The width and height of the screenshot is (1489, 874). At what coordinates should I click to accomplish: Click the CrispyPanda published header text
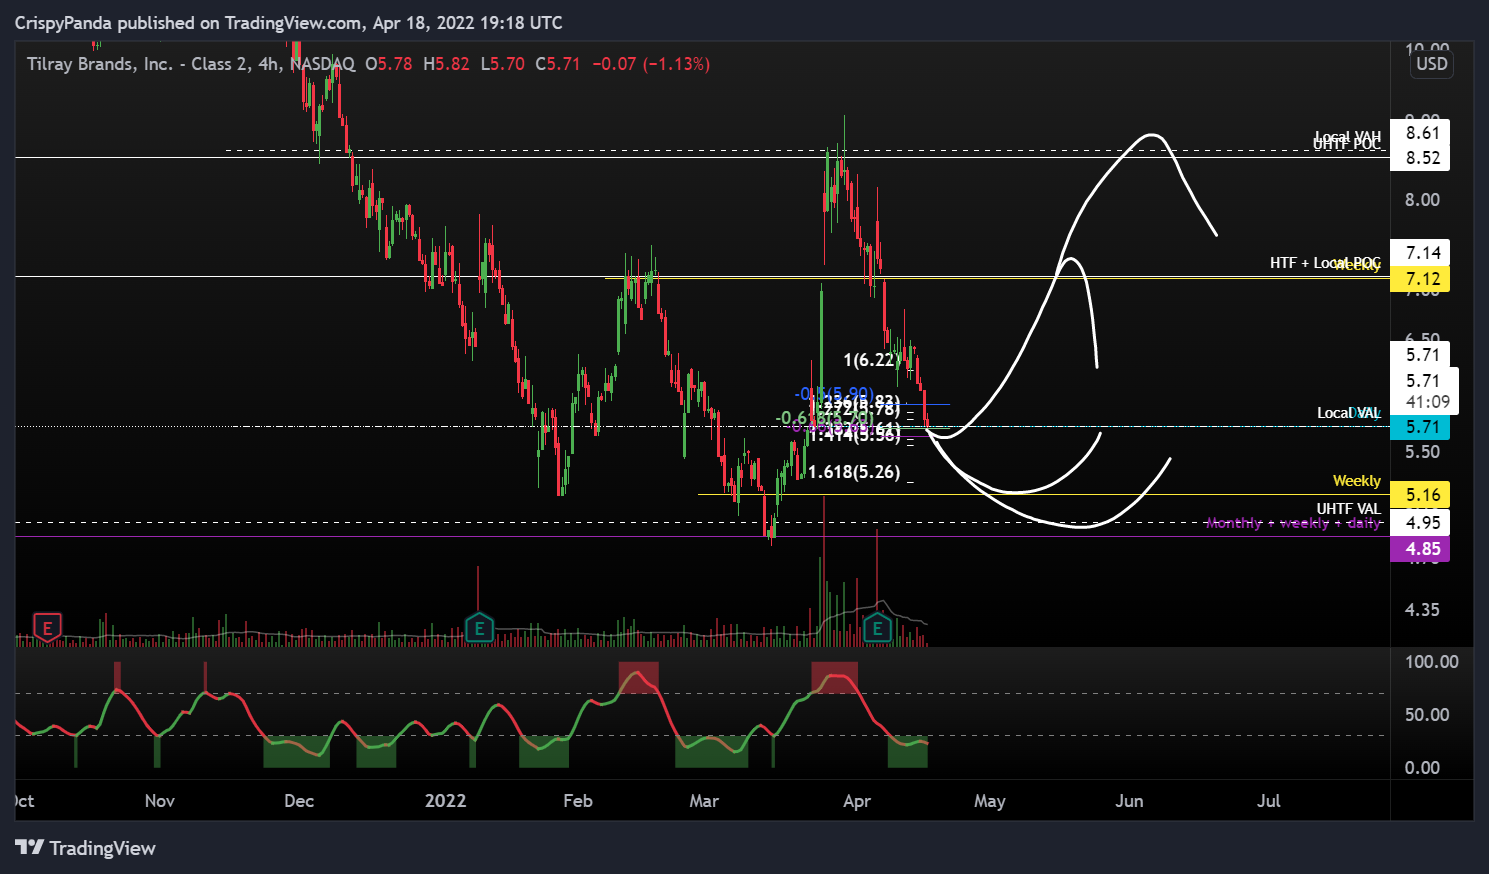pyautogui.click(x=288, y=22)
